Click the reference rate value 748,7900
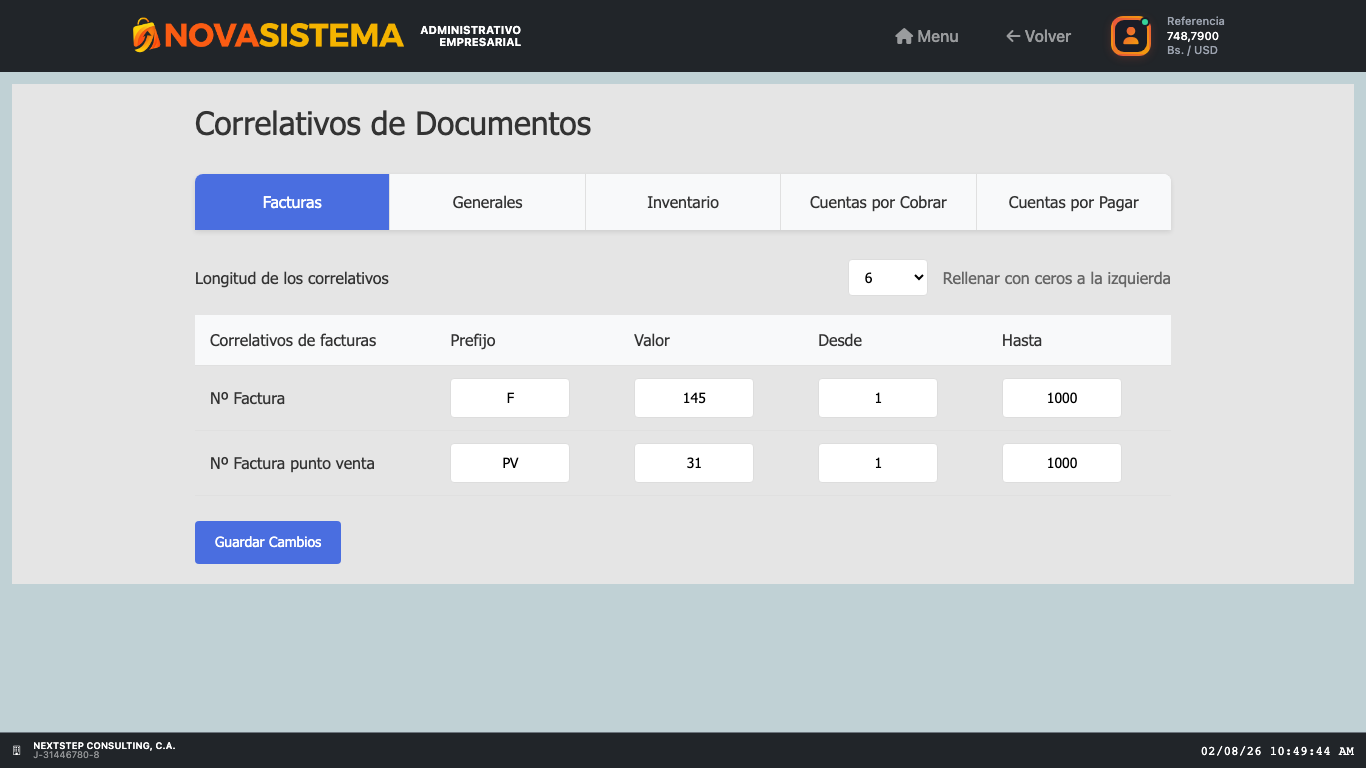This screenshot has width=1366, height=768. (1193, 36)
